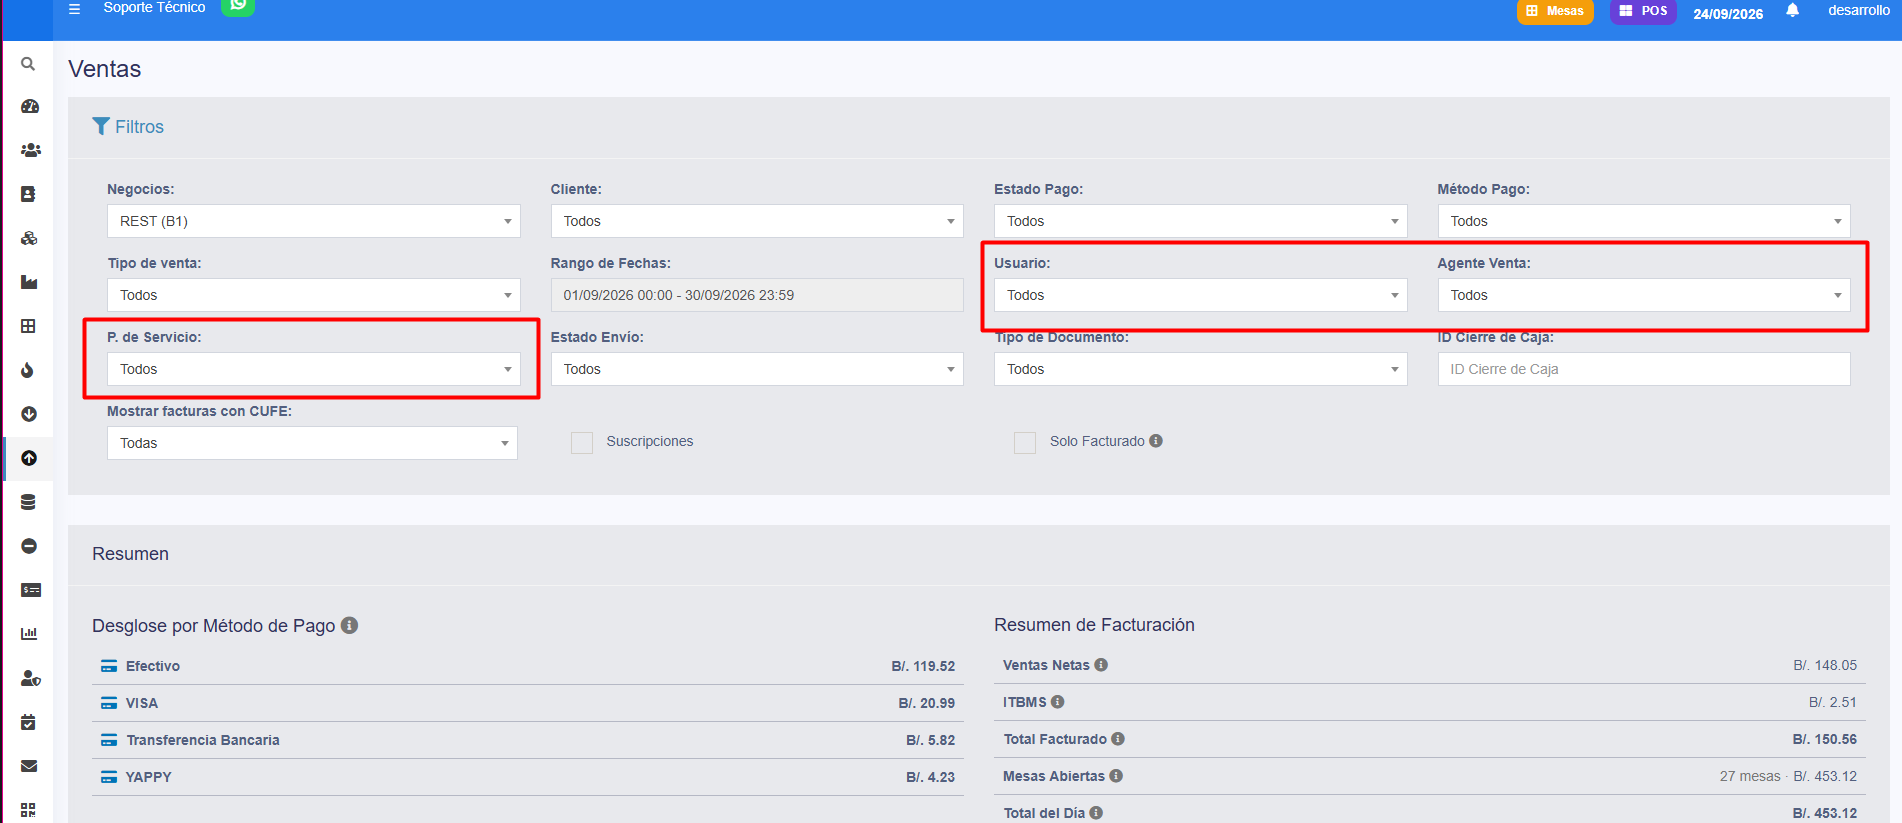Focus the ID Cierre de Caja field
Image resolution: width=1902 pixels, height=823 pixels.
1644,369
